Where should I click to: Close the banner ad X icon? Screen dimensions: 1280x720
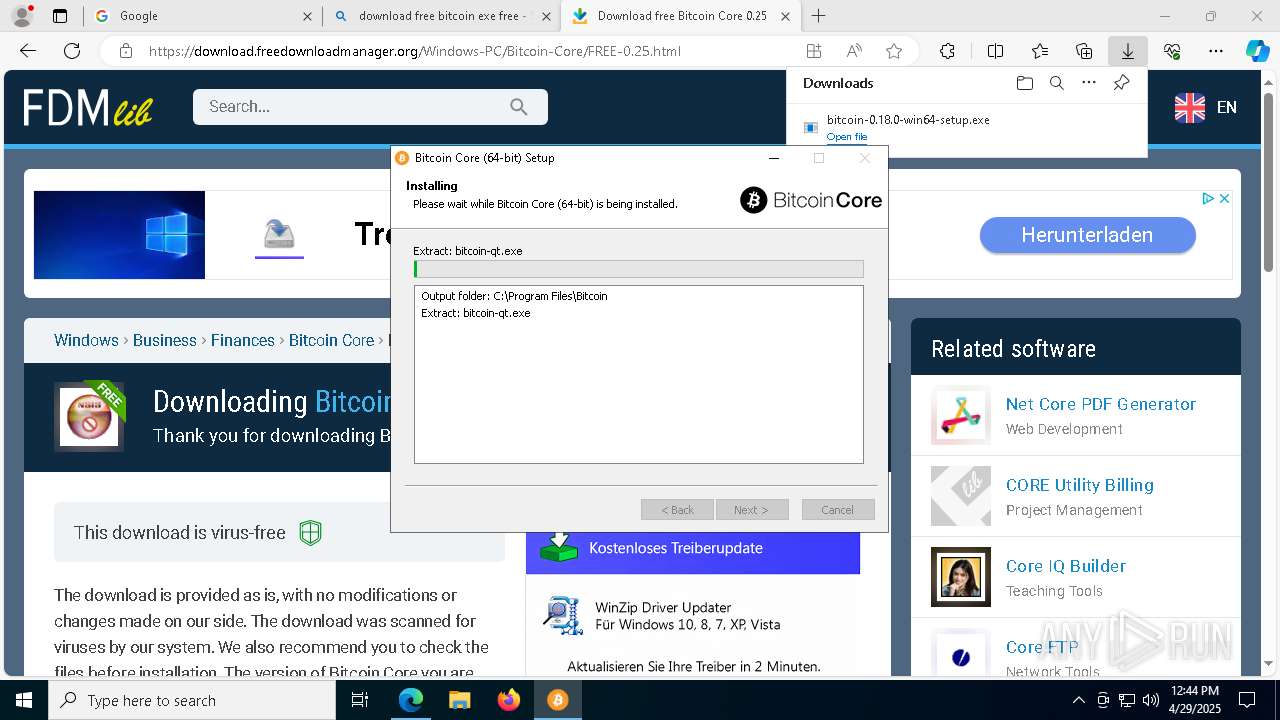click(x=1224, y=199)
